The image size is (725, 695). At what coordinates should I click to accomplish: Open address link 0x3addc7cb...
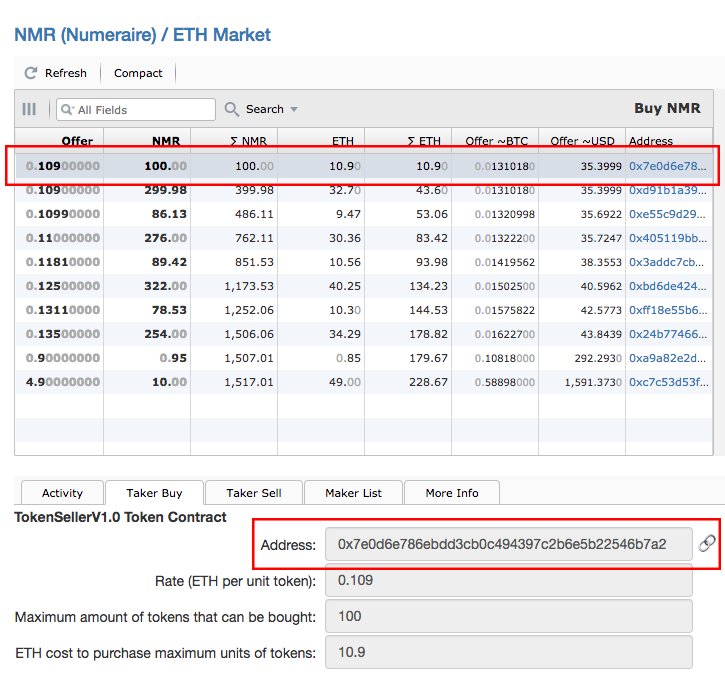[666, 262]
